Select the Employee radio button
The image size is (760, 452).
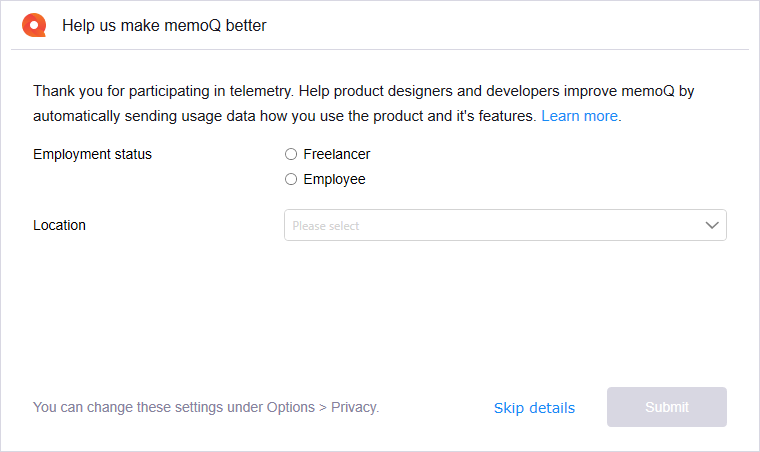[x=291, y=179]
